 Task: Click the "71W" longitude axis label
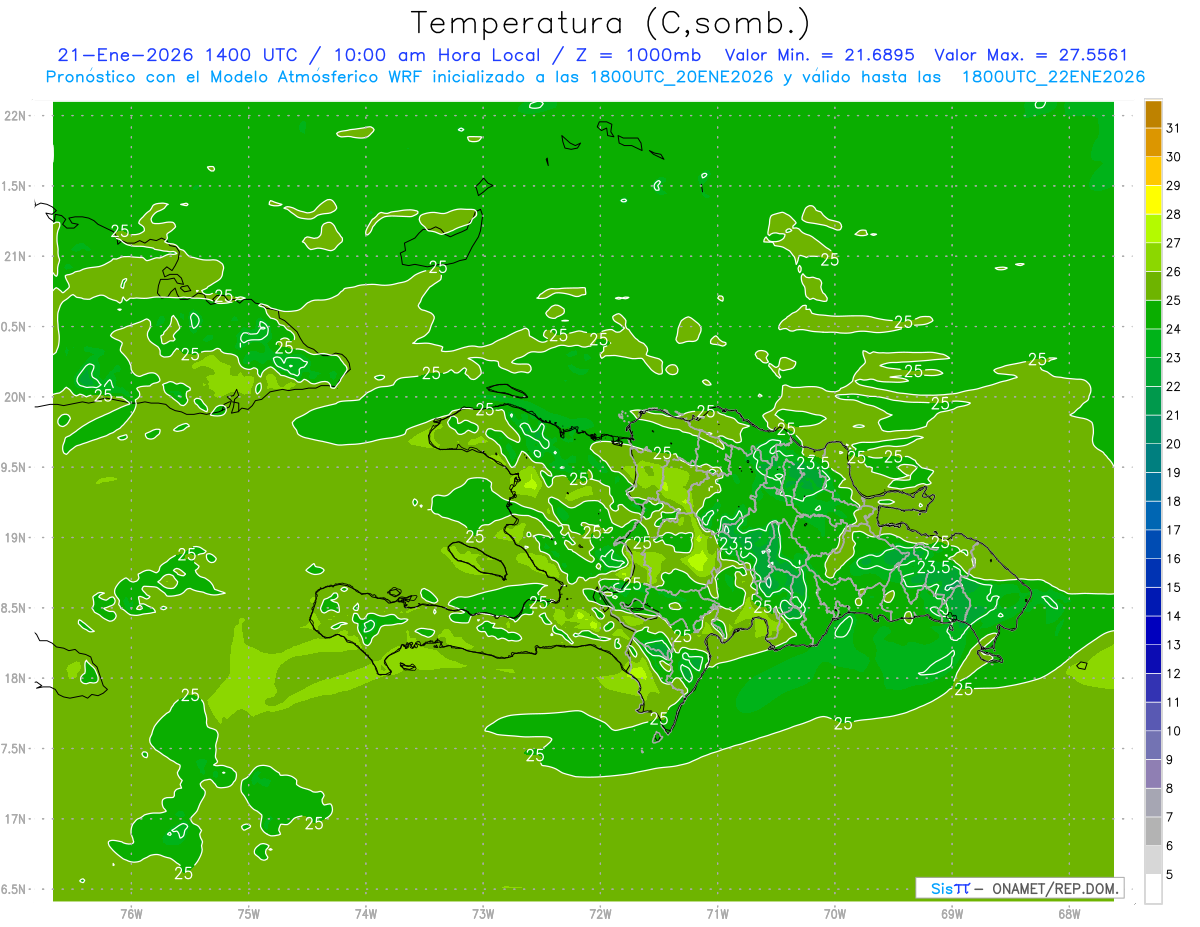click(x=717, y=913)
